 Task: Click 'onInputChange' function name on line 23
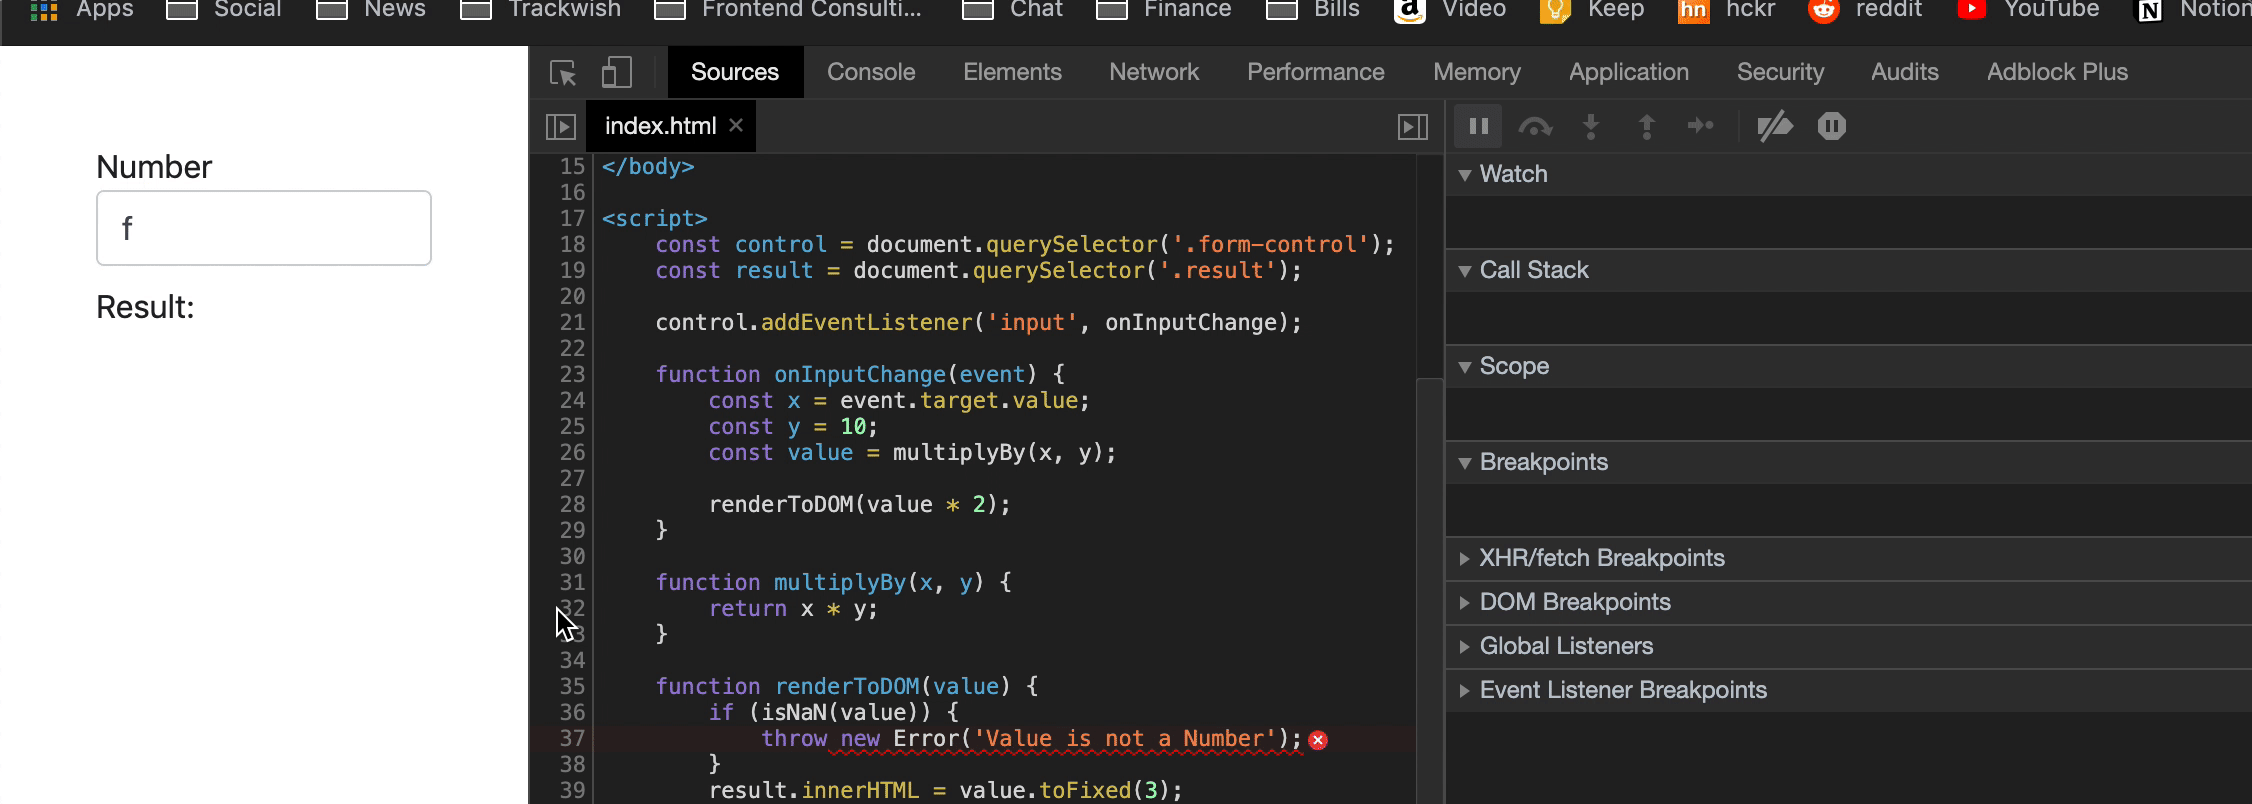860,375
